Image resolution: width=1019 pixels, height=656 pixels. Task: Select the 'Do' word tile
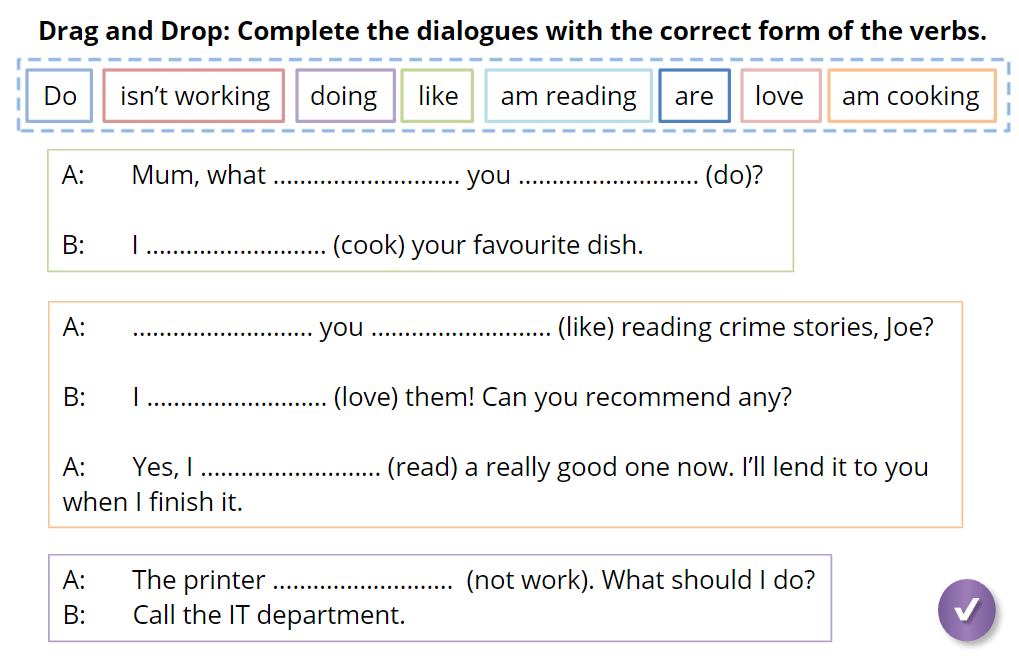60,96
